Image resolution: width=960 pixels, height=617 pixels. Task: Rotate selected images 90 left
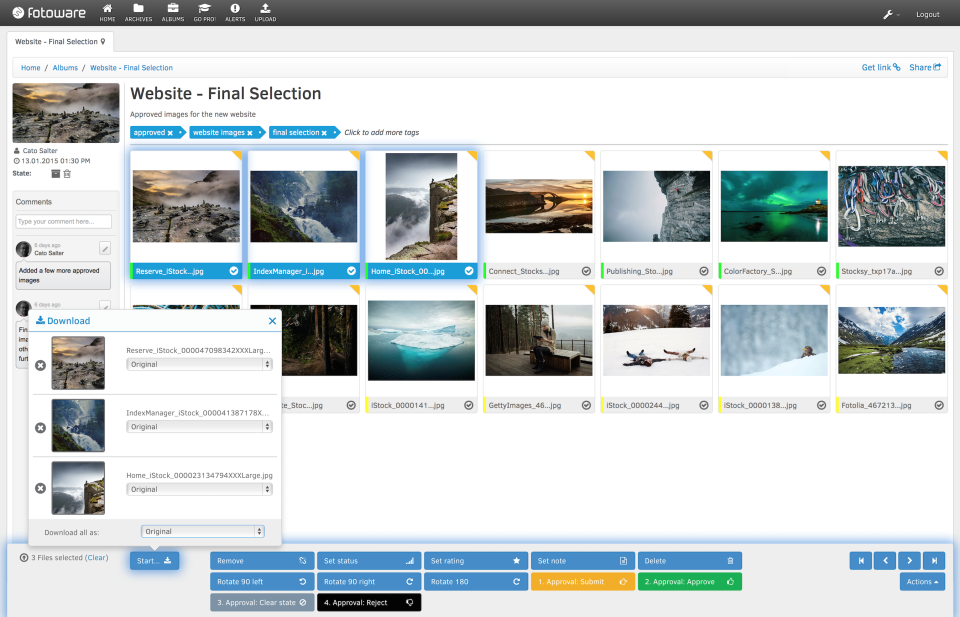pyautogui.click(x=261, y=581)
